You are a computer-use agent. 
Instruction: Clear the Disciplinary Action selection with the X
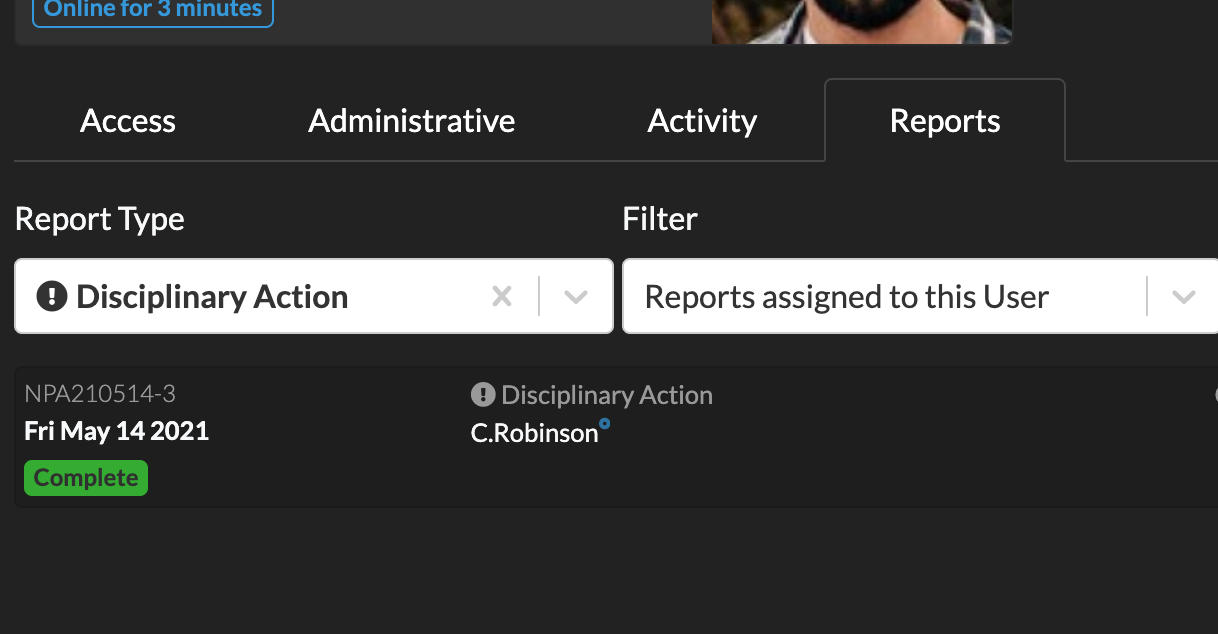[x=501, y=295]
